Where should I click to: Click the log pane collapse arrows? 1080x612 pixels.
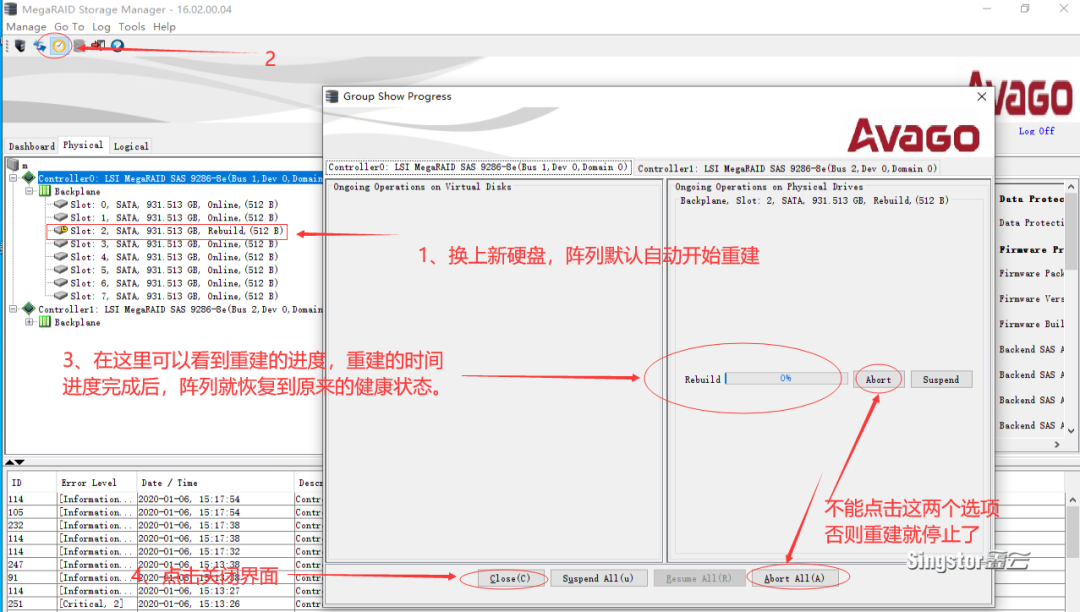[x=15, y=462]
